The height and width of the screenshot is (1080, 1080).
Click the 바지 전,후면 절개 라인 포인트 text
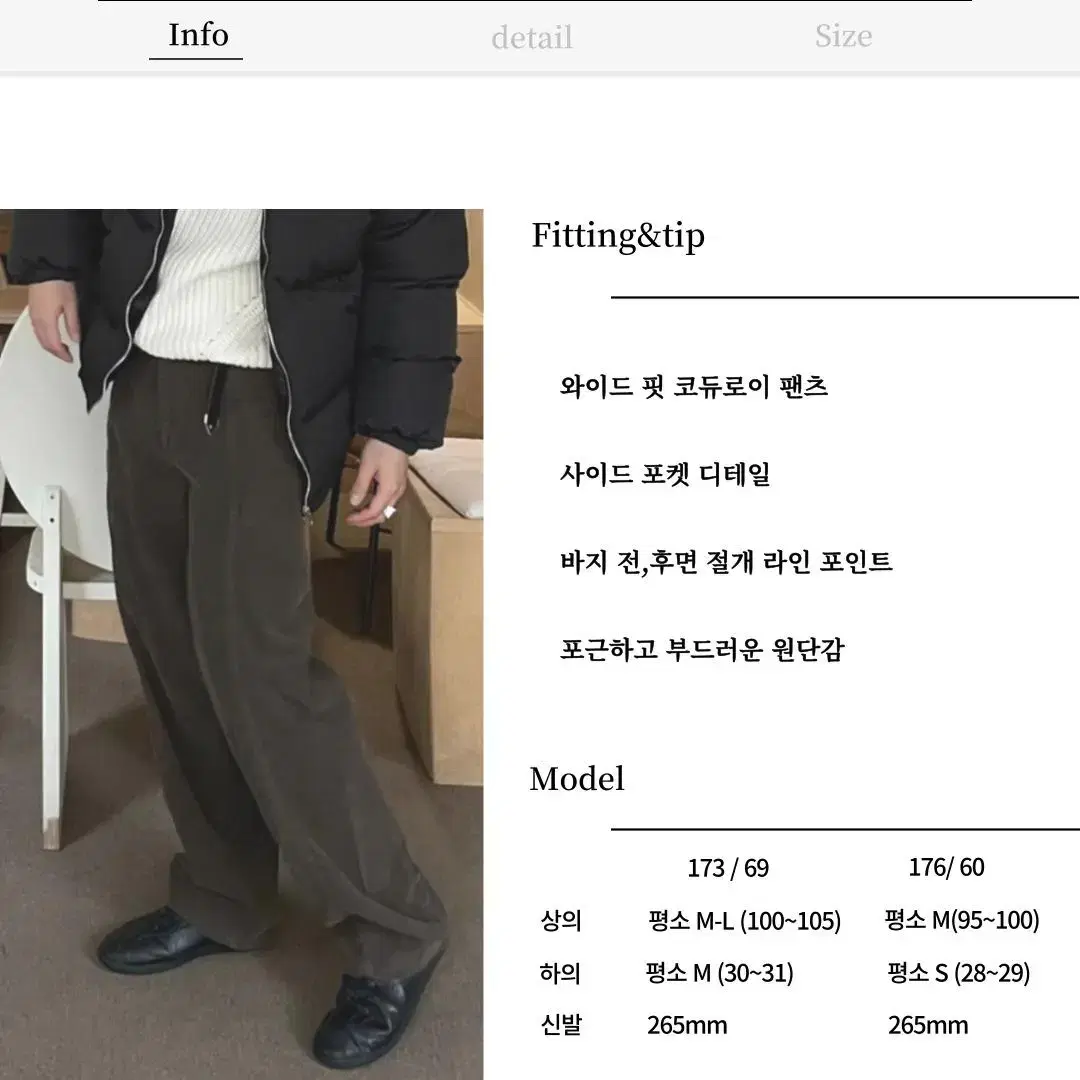point(726,562)
